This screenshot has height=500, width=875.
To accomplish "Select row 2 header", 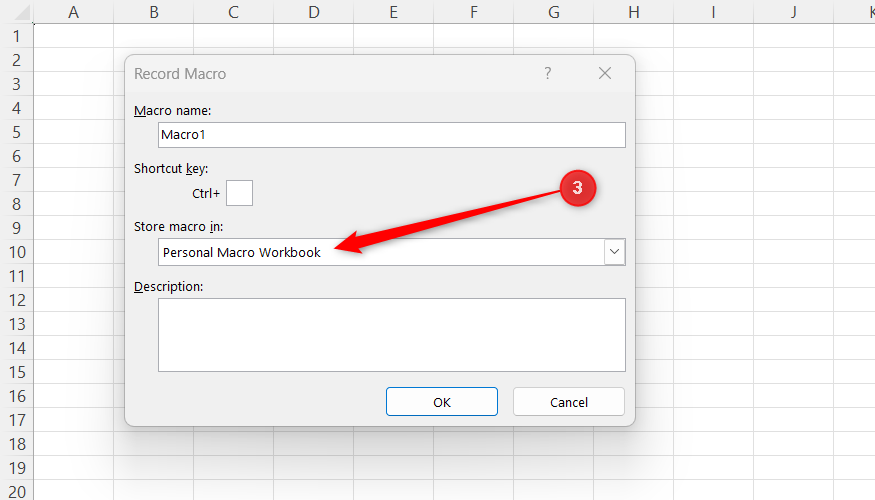I will click(17, 60).
